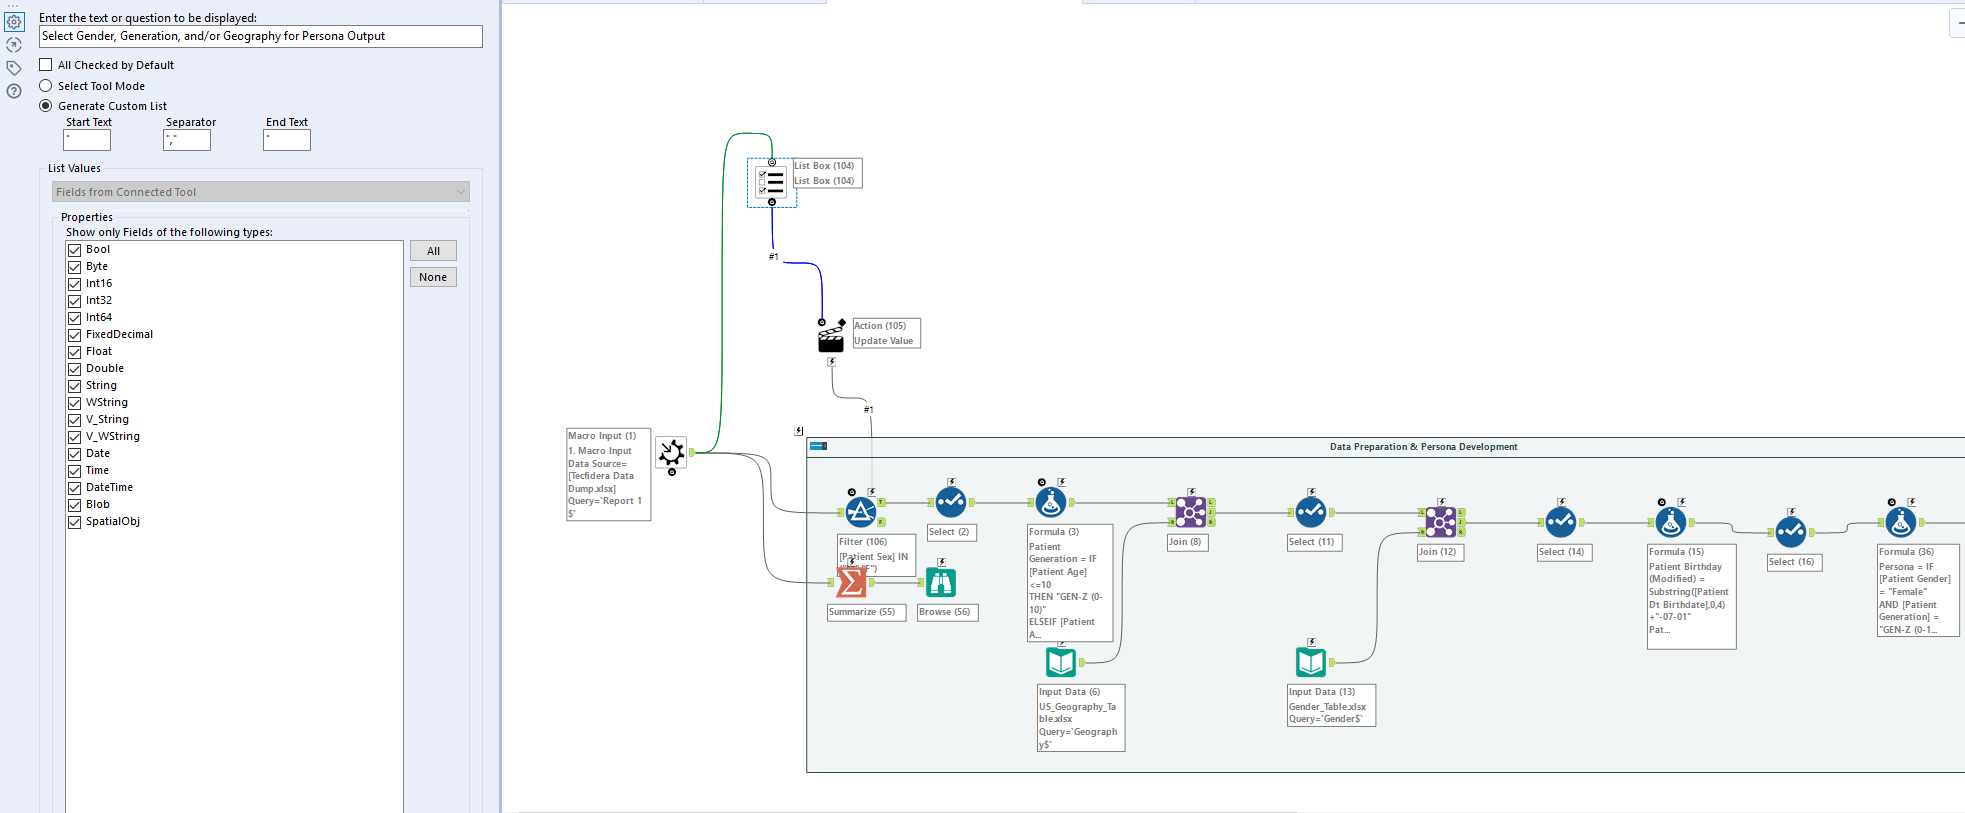Select the Select (2) tool icon

coord(951,502)
